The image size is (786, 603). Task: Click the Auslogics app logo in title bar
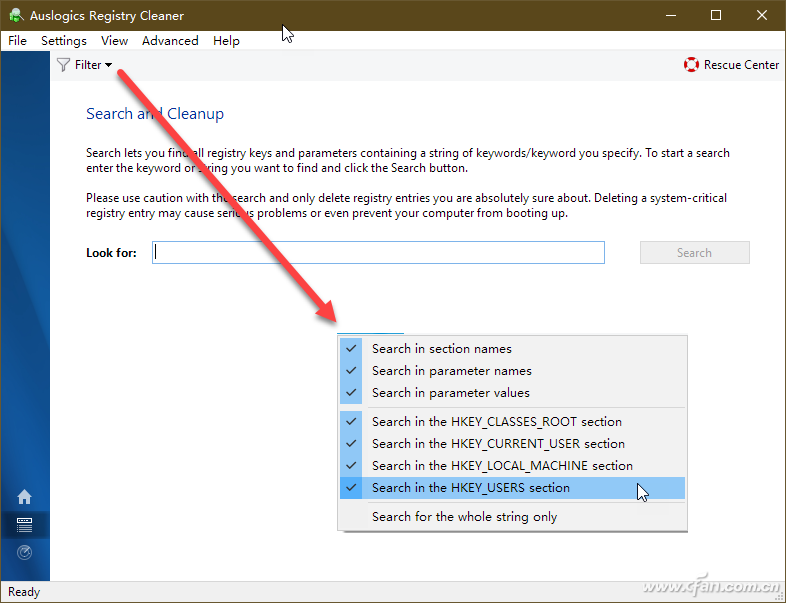pyautogui.click(x=16, y=15)
